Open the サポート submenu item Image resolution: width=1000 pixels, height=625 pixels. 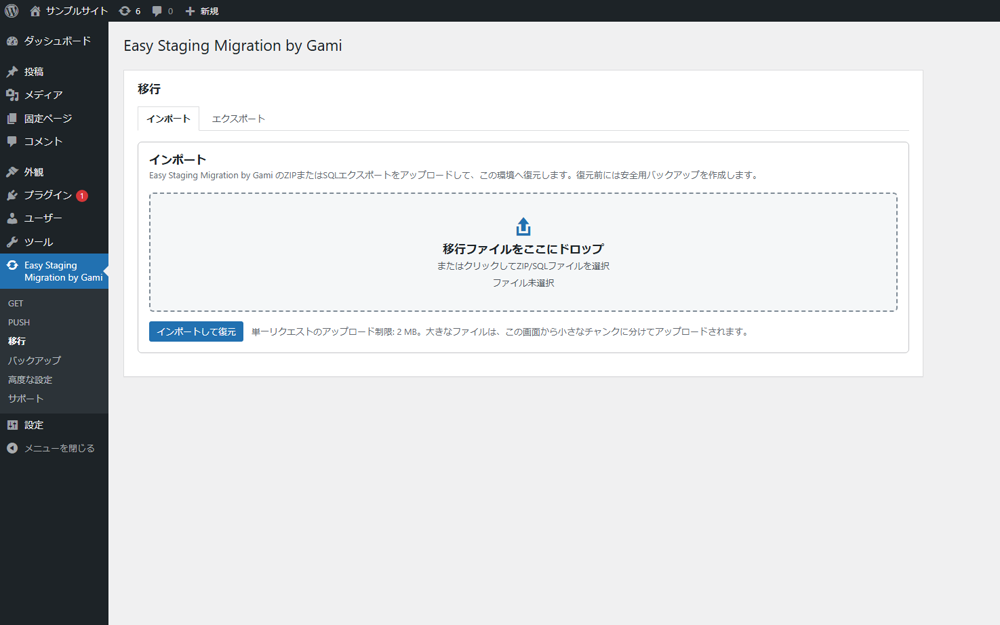pos(26,399)
